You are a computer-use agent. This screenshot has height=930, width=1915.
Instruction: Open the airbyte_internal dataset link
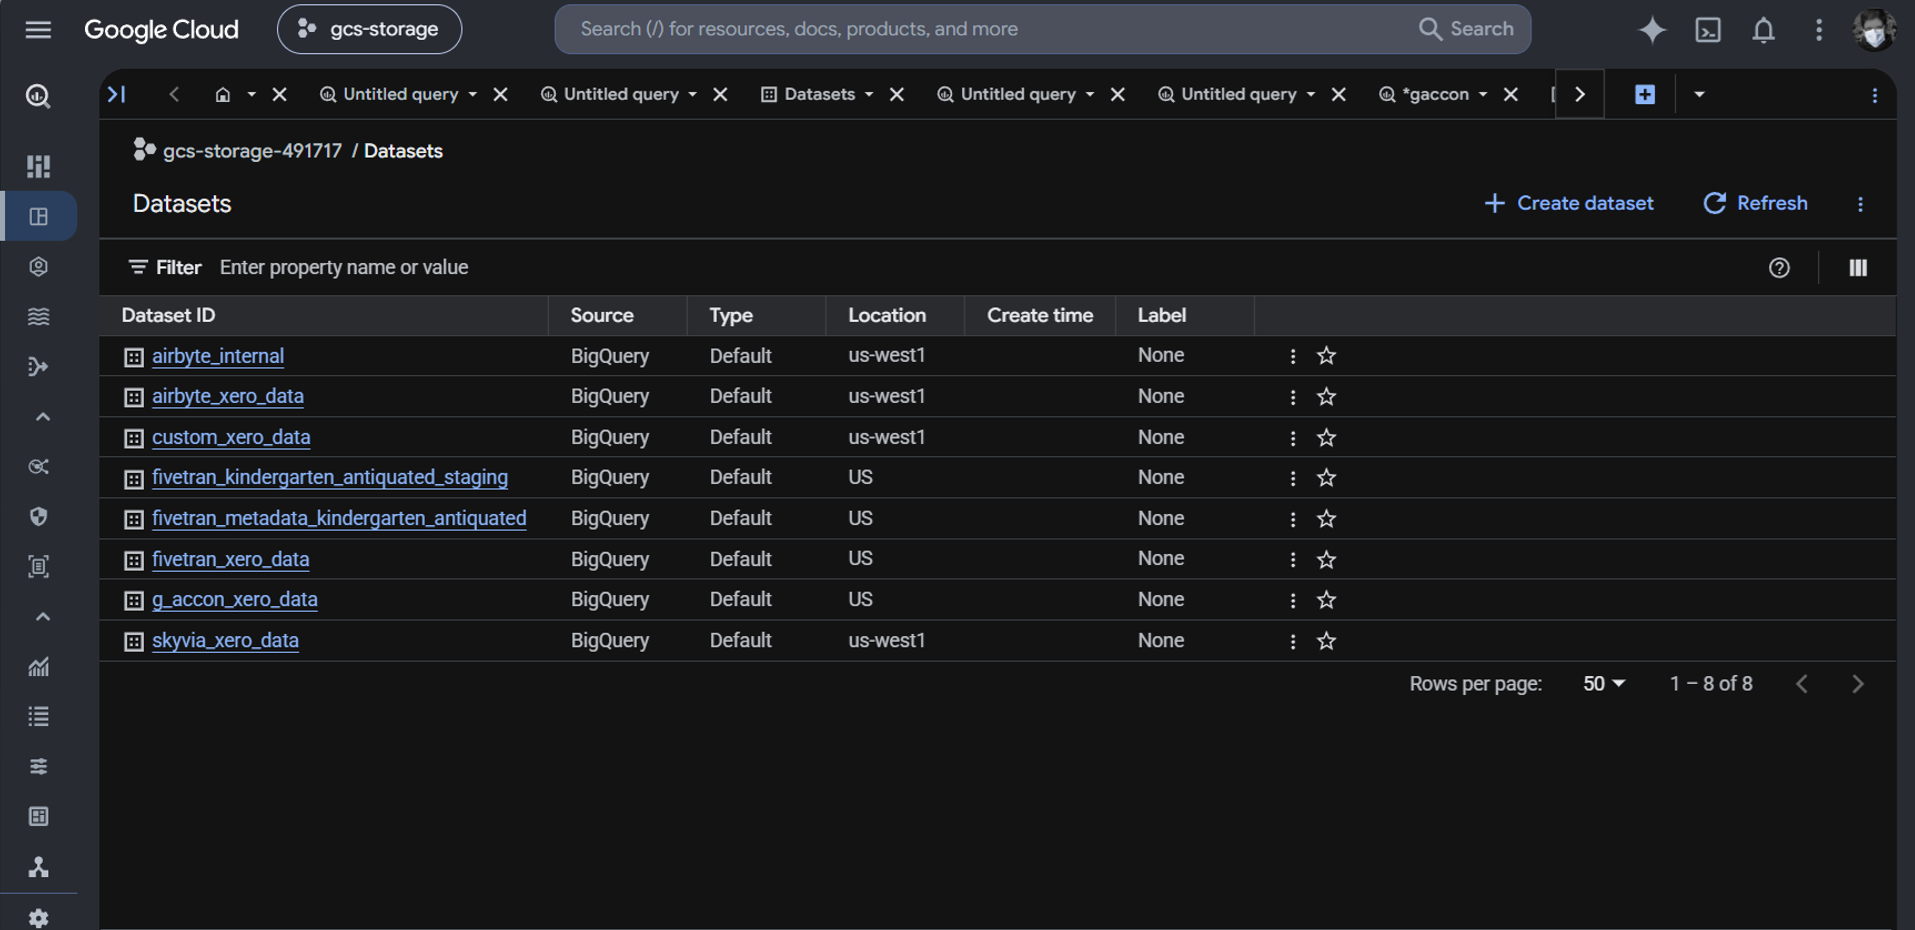click(x=218, y=356)
